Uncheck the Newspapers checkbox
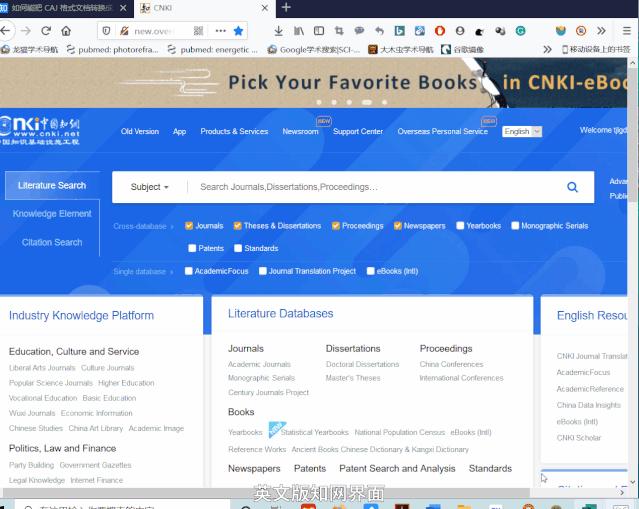Viewport: 639px width, 509px height. (x=398, y=226)
